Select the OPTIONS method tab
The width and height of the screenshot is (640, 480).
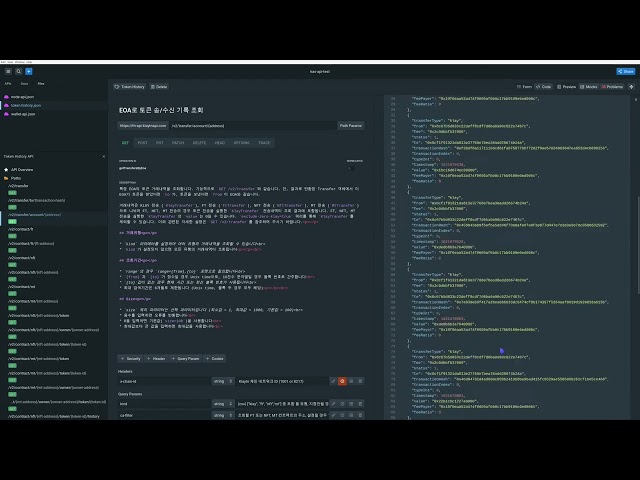coord(242,143)
